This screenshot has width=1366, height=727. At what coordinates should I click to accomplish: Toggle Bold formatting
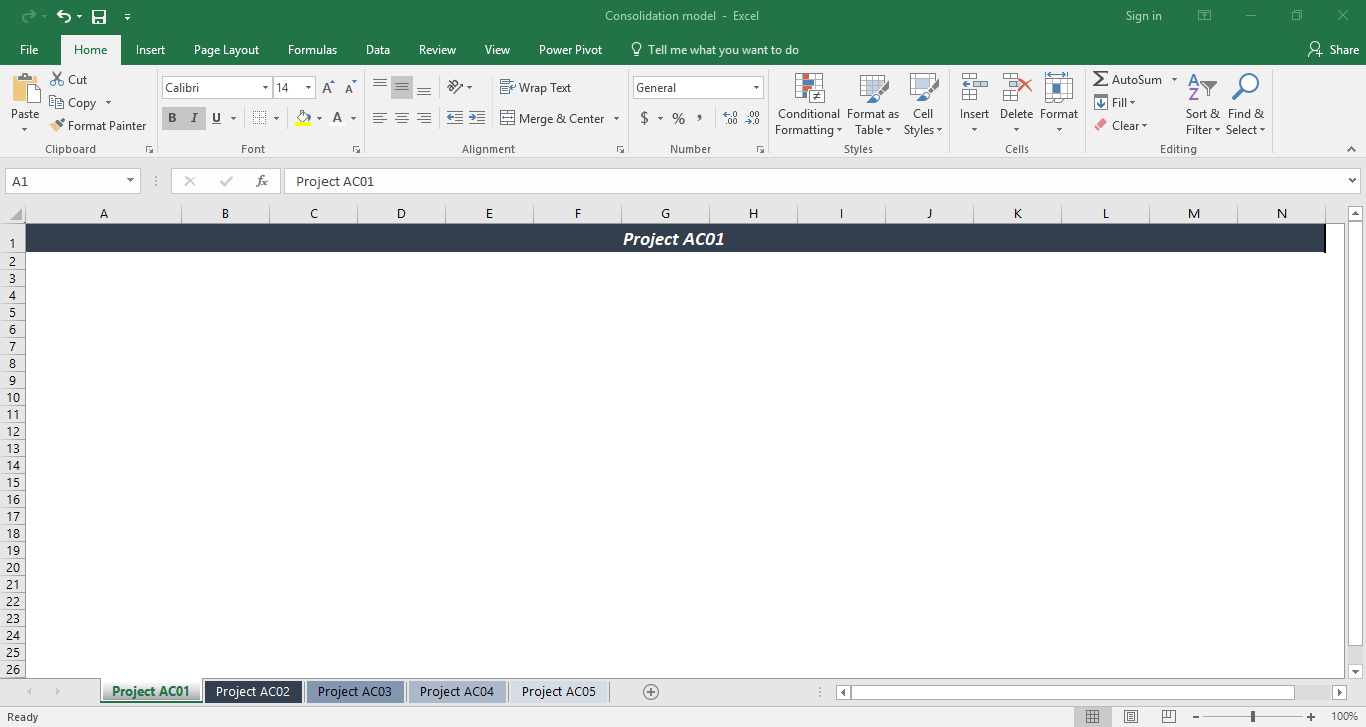[172, 118]
